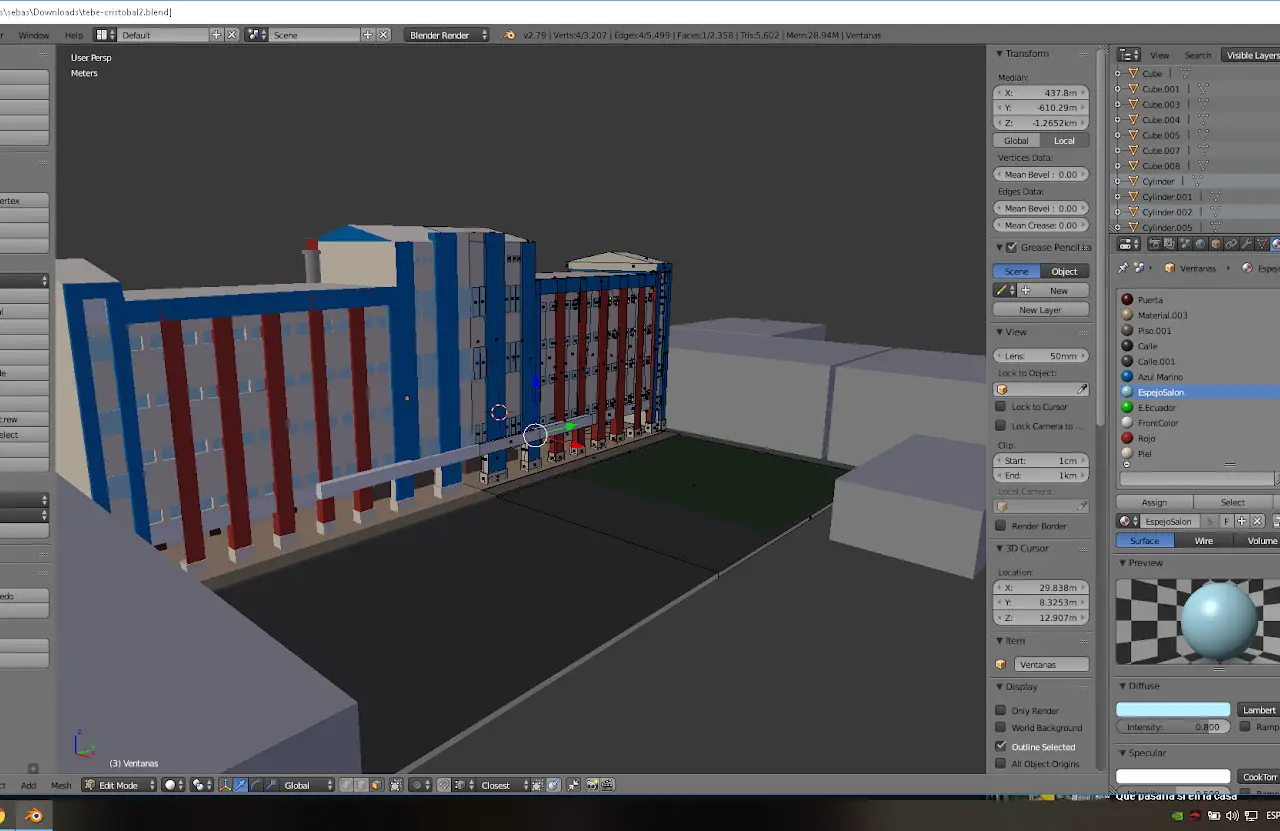Open the Edit Mode selector dropdown
The image size is (1280, 831).
[120, 785]
